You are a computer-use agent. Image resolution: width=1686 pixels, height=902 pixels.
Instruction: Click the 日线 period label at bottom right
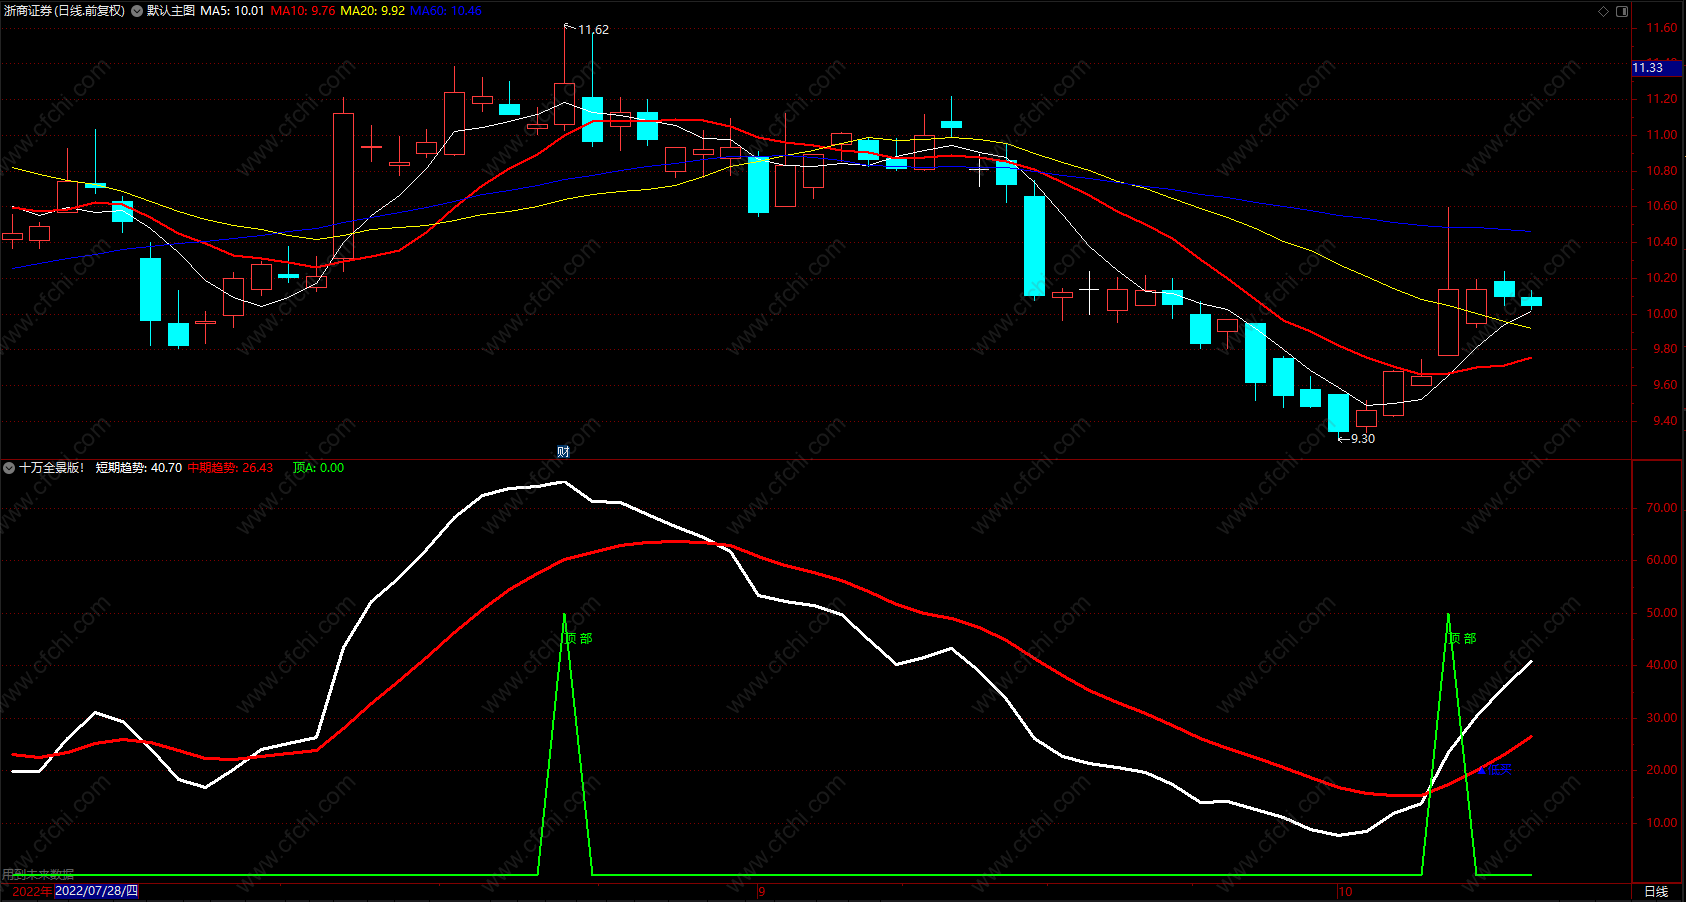click(x=1656, y=891)
